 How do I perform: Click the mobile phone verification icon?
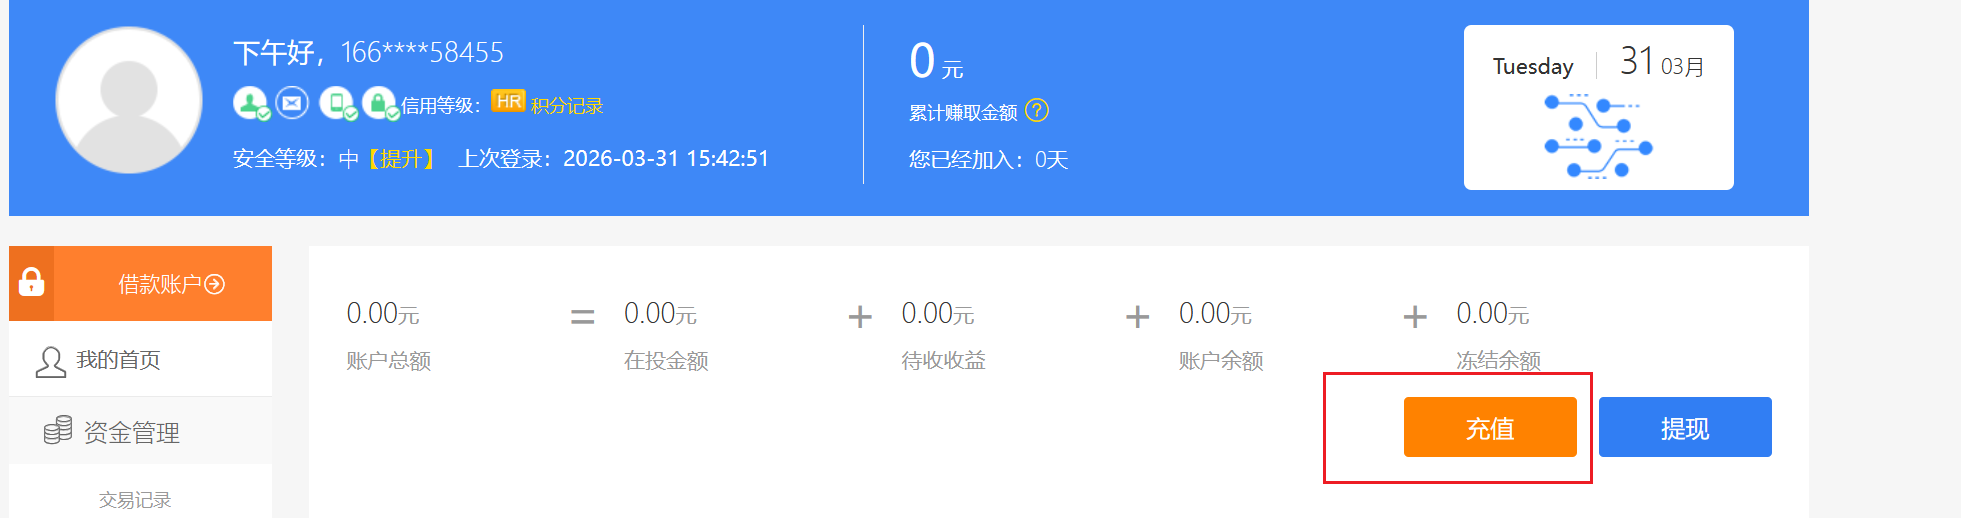pos(337,103)
